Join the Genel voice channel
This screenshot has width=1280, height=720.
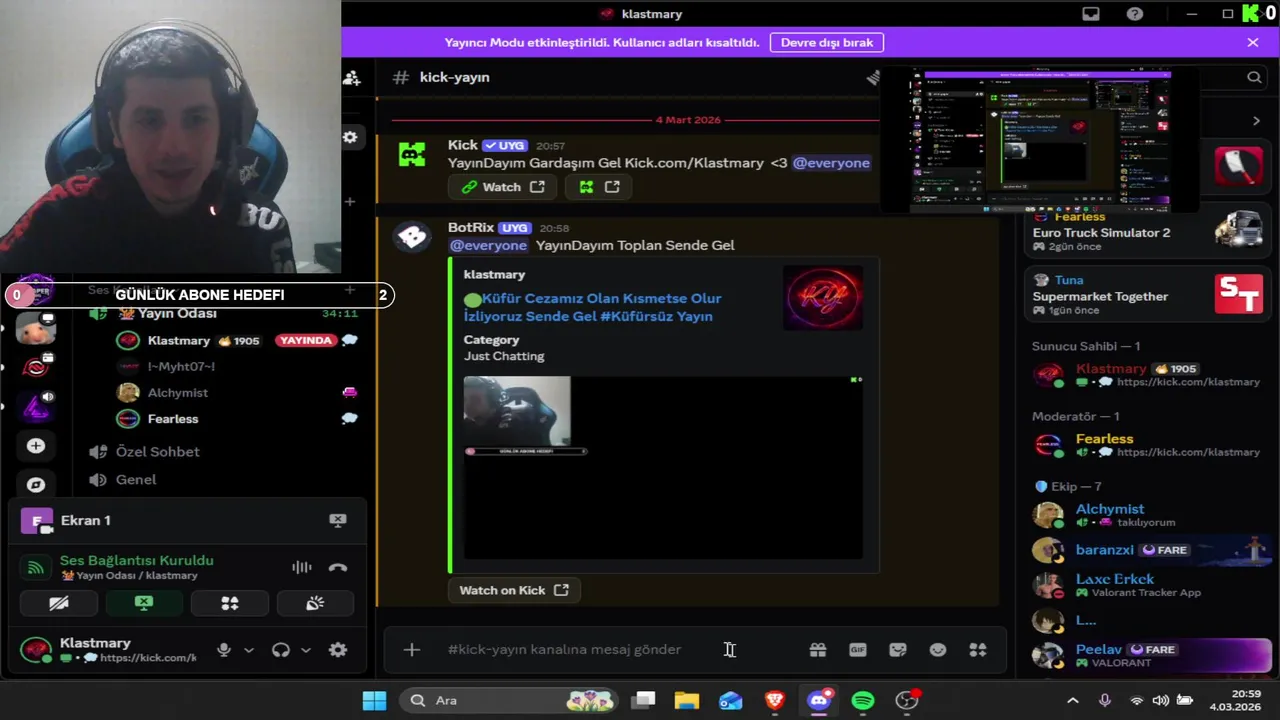pyautogui.click(x=136, y=479)
